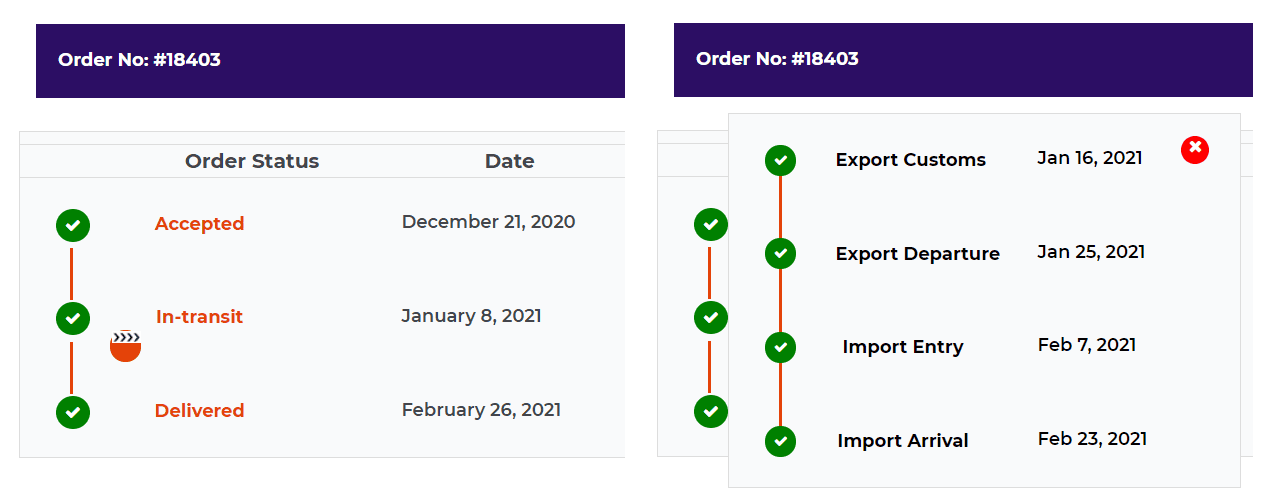
Task: Click the Import Entry checkmark icon
Action: tap(780, 347)
